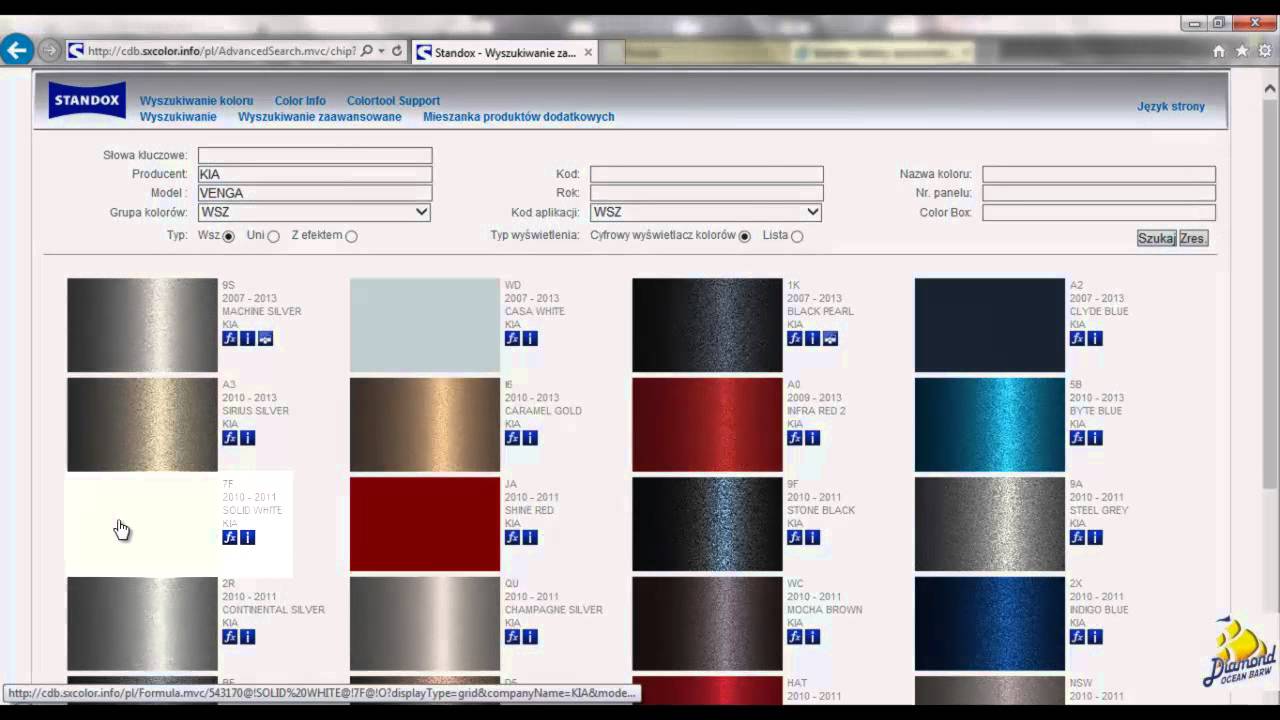Screen dimensions: 1280x720
Task: Open the Color Info menu
Action: 300,101
